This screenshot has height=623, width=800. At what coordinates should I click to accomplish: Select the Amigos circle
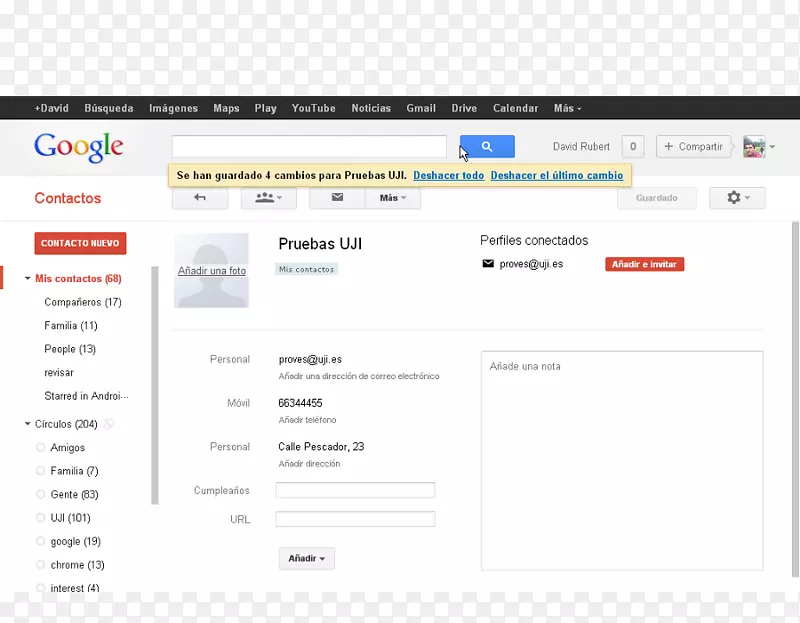(67, 447)
